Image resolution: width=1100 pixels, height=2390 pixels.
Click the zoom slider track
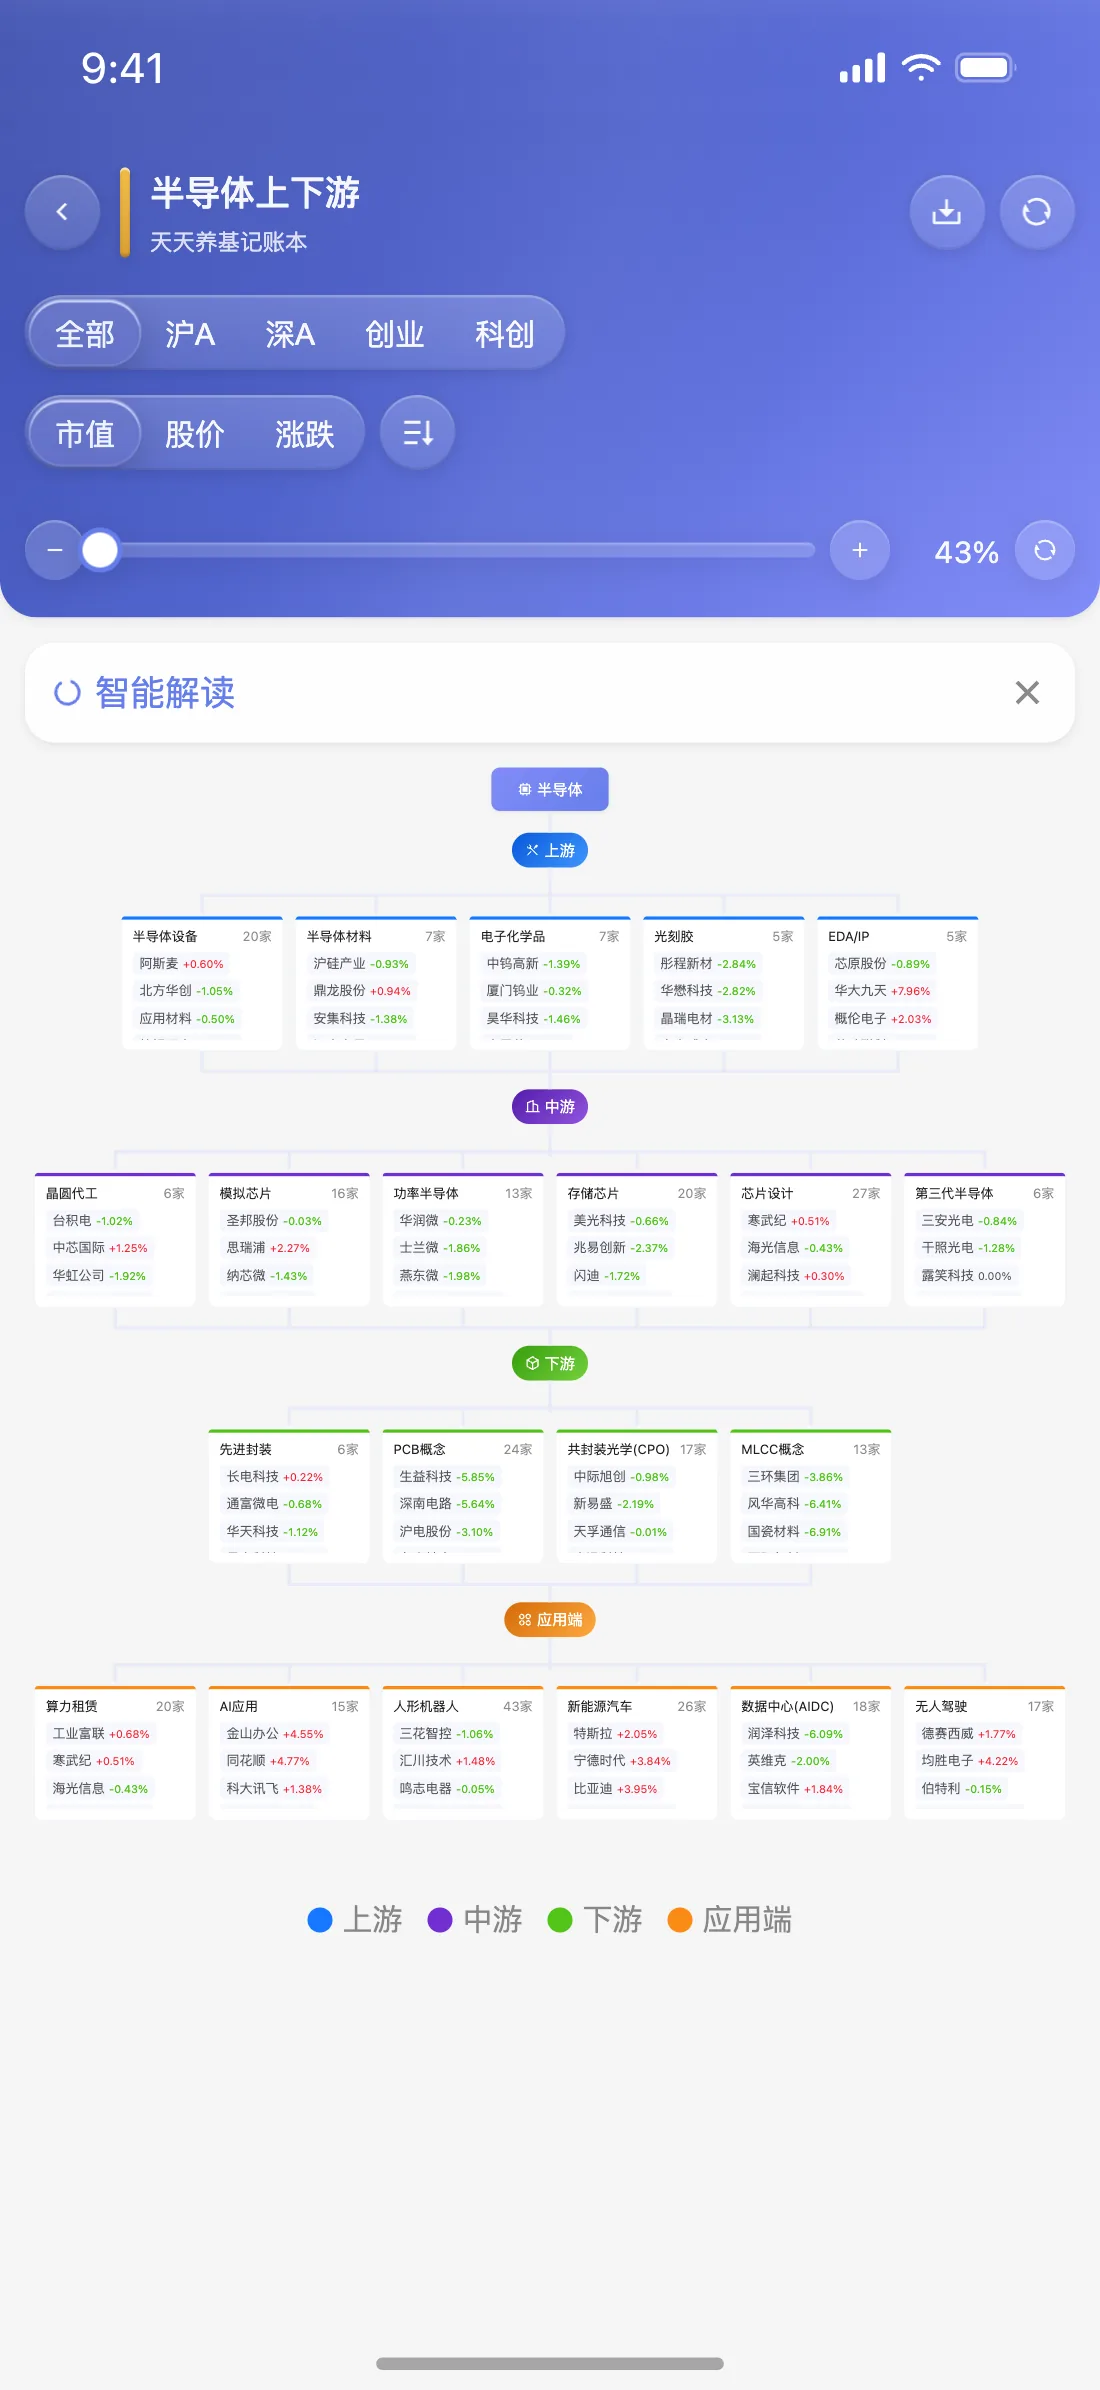[x=460, y=550]
